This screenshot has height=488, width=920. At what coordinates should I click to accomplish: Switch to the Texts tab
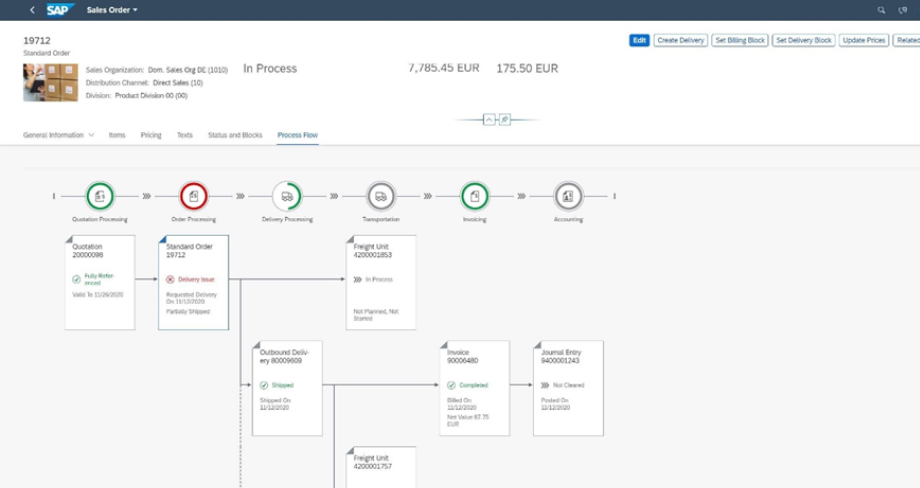(x=185, y=135)
